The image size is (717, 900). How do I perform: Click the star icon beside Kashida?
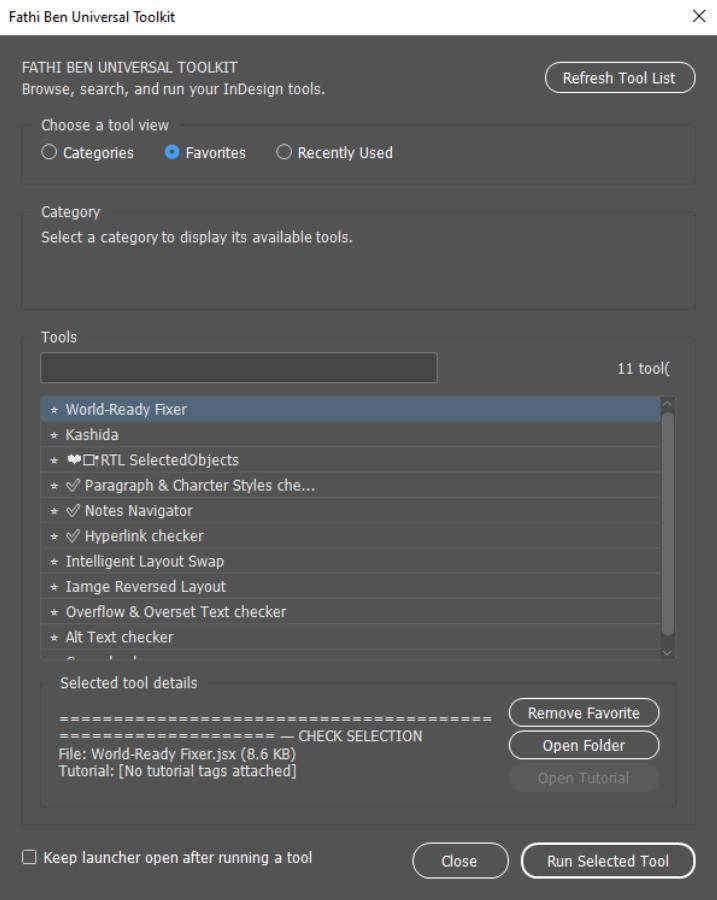click(x=54, y=435)
